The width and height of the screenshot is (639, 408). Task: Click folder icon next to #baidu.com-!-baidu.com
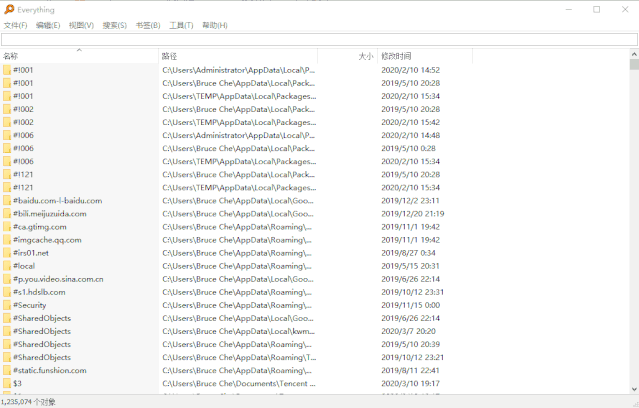[x=7, y=200]
